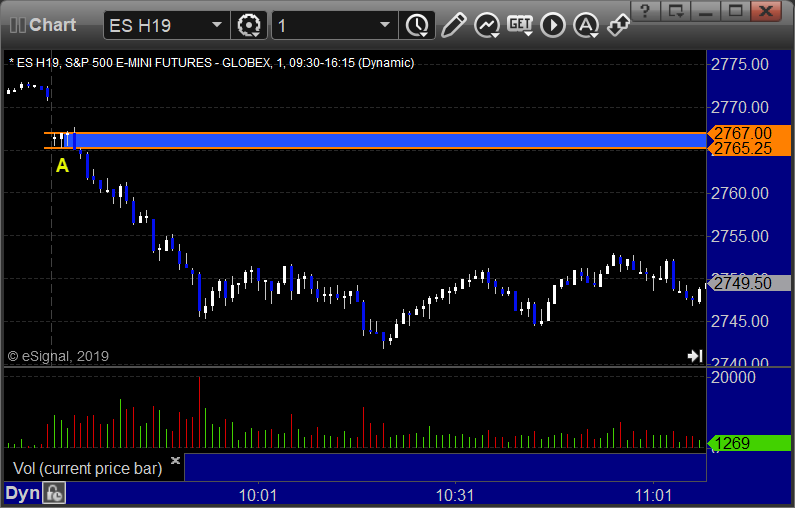Image resolution: width=795 pixels, height=508 pixels.
Task: Click the scroll-to-latest-bar arrow icon
Action: [x=695, y=356]
